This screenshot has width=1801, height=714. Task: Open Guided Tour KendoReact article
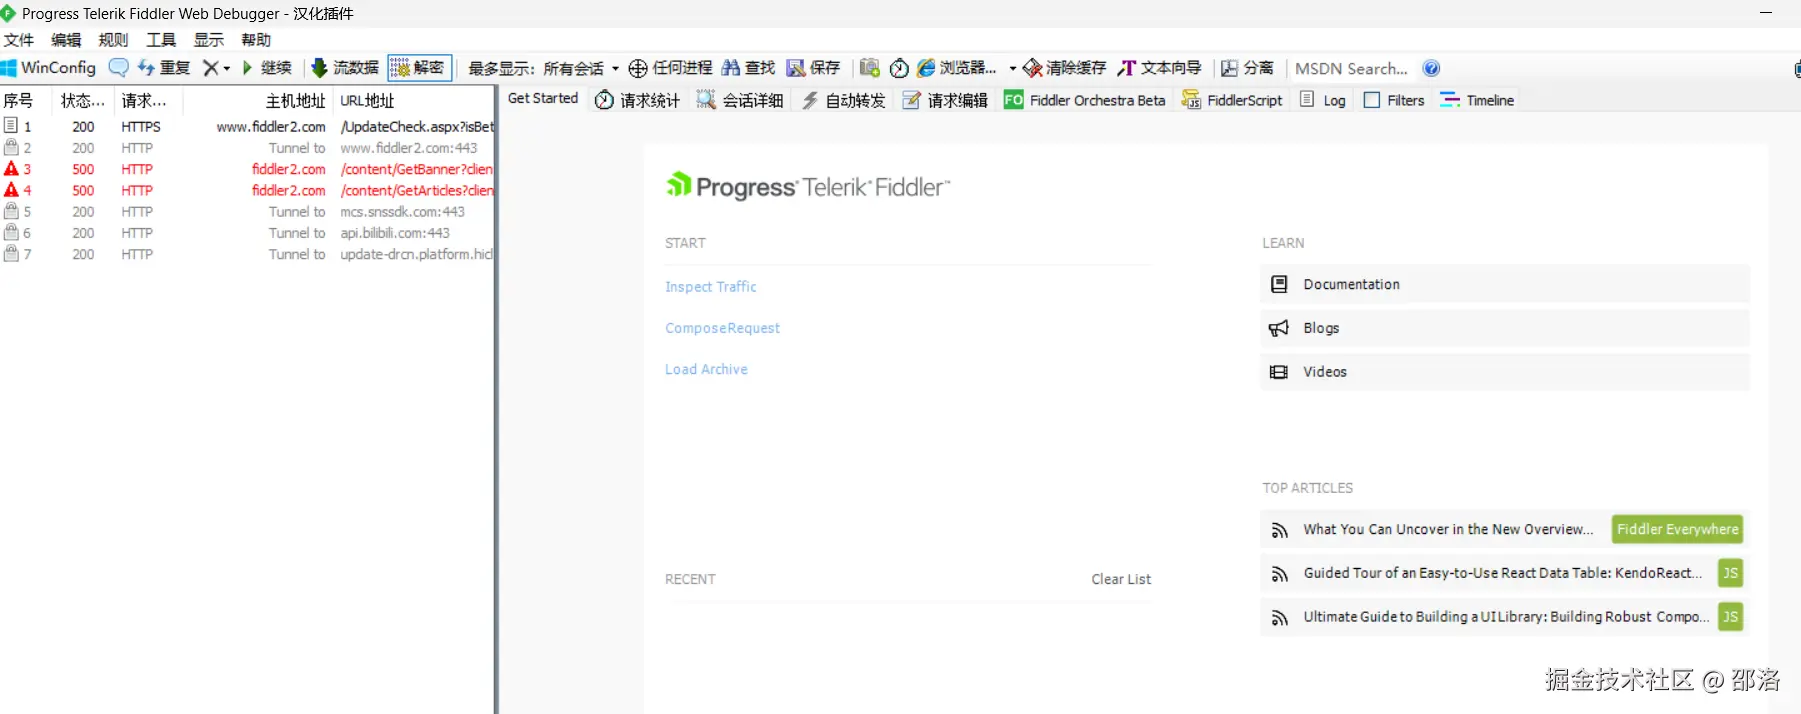[x=1502, y=573]
